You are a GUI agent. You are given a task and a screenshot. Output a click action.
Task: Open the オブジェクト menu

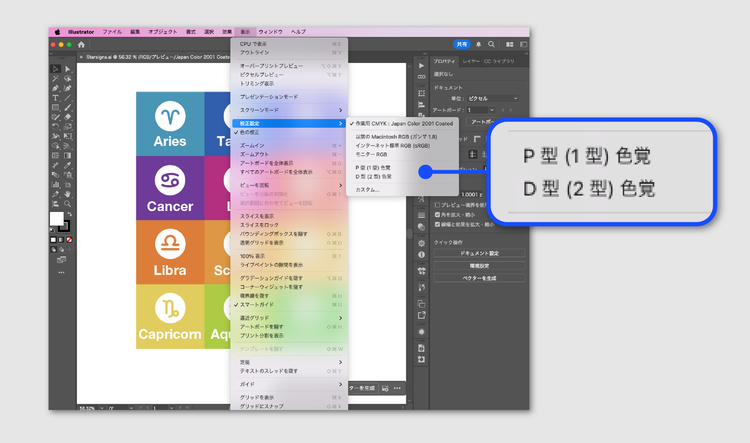tap(163, 32)
